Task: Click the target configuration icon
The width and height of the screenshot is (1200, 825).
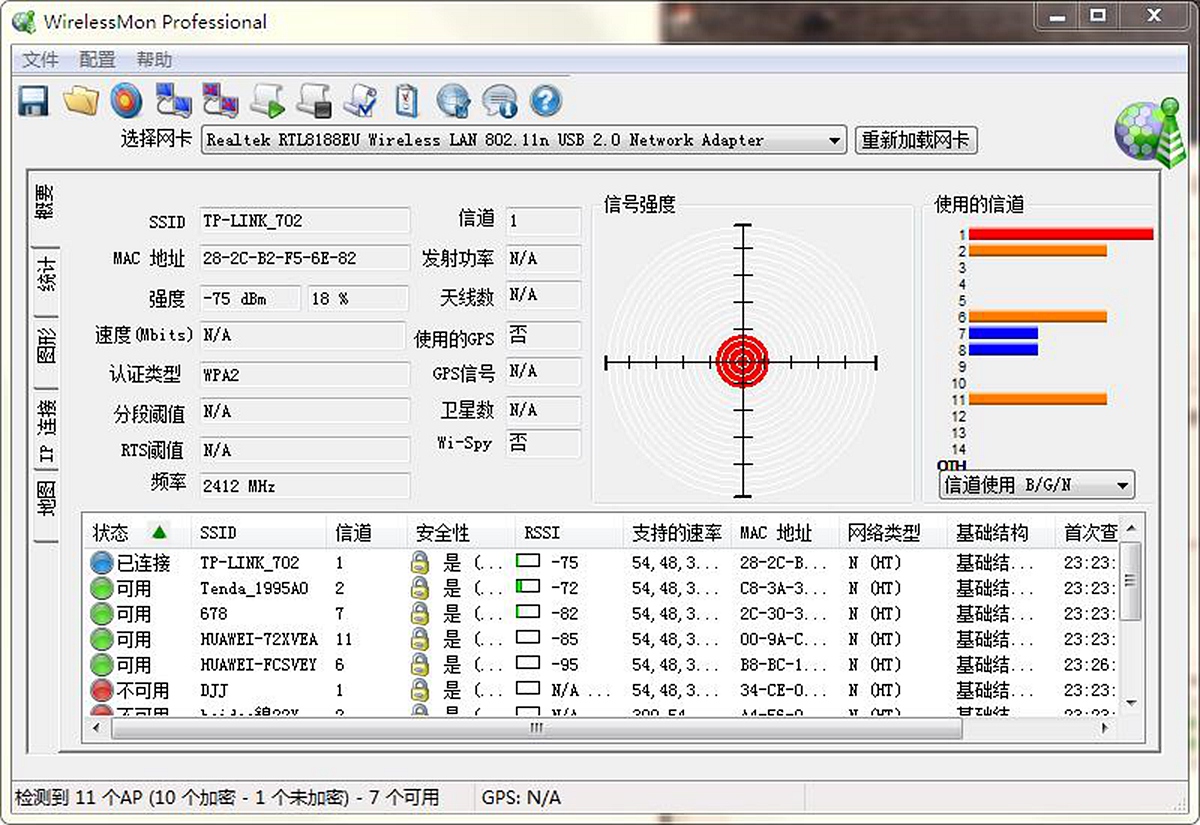Action: click(127, 100)
